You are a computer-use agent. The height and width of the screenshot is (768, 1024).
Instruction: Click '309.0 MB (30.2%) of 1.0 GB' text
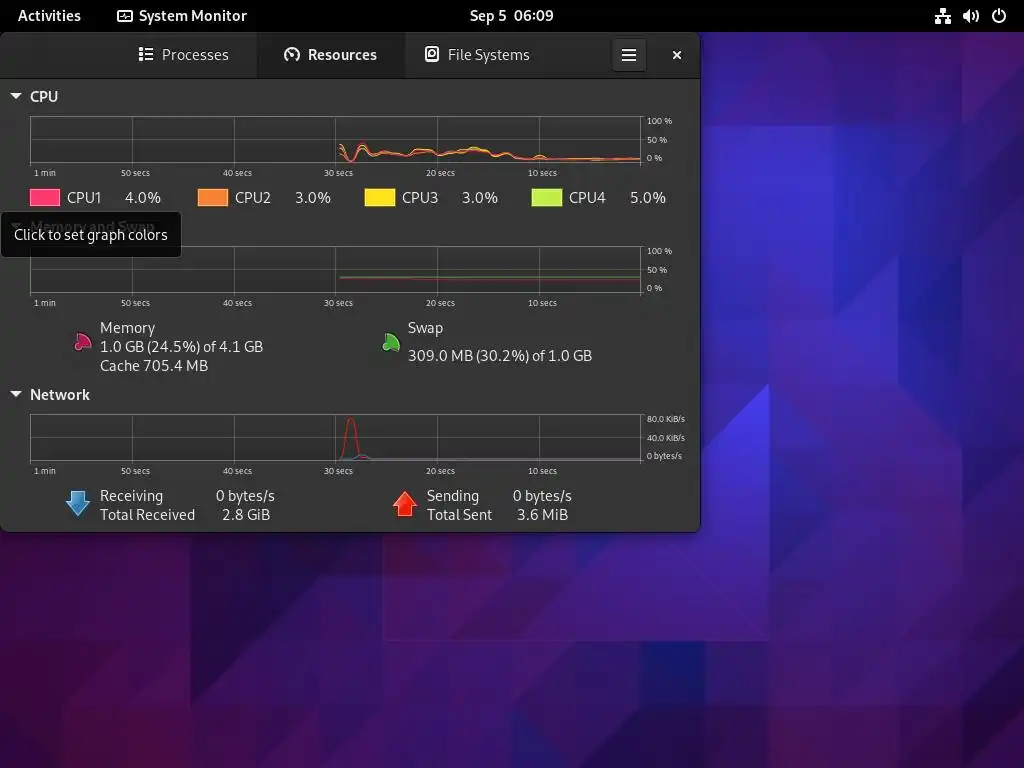(x=500, y=356)
